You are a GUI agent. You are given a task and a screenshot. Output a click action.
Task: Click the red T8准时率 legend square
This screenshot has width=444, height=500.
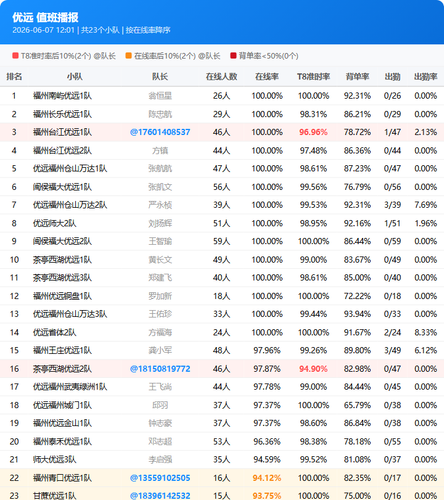[x=15, y=56]
